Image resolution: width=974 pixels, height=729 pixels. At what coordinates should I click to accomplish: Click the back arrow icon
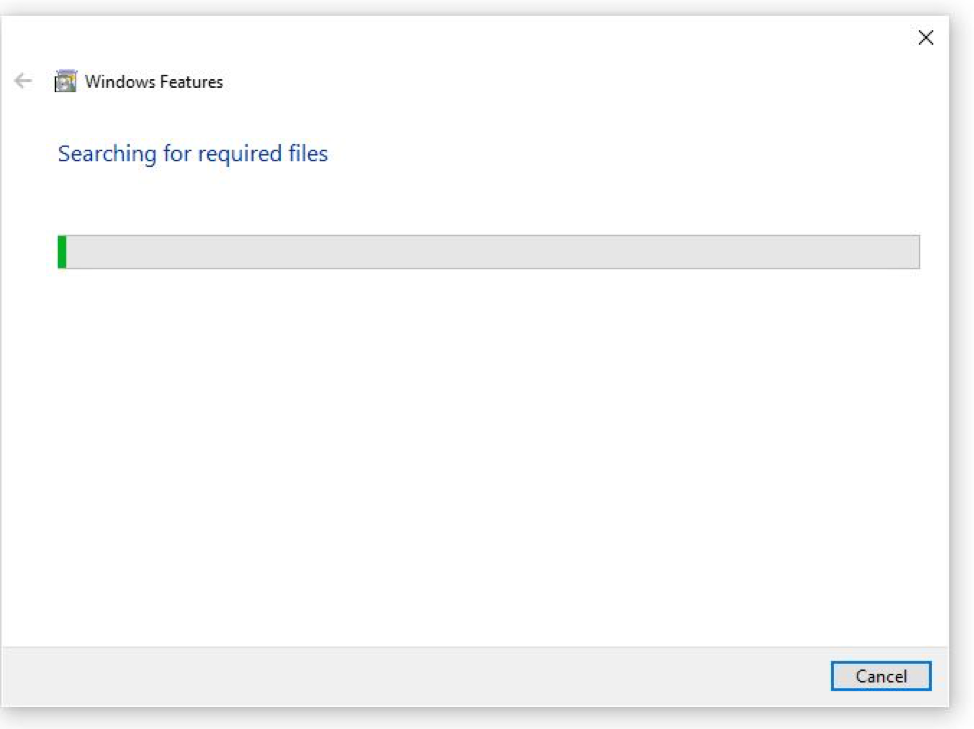(23, 81)
